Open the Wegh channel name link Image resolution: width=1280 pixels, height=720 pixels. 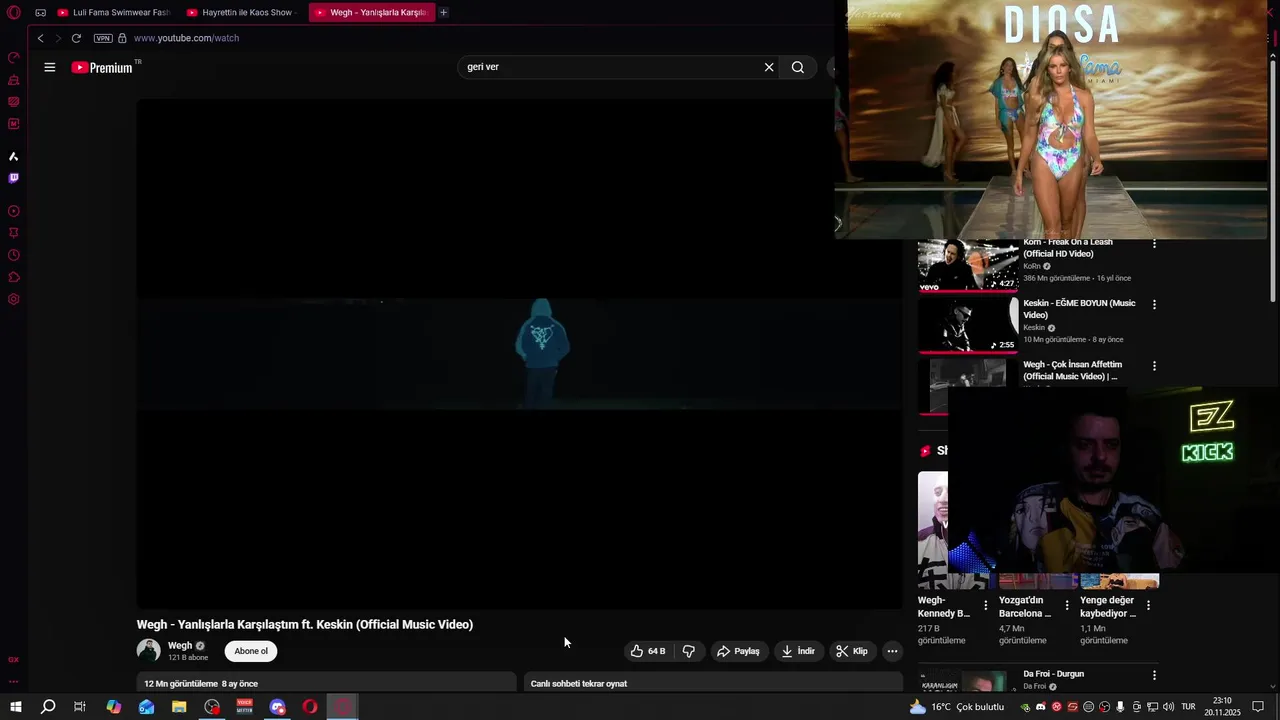pyautogui.click(x=180, y=646)
